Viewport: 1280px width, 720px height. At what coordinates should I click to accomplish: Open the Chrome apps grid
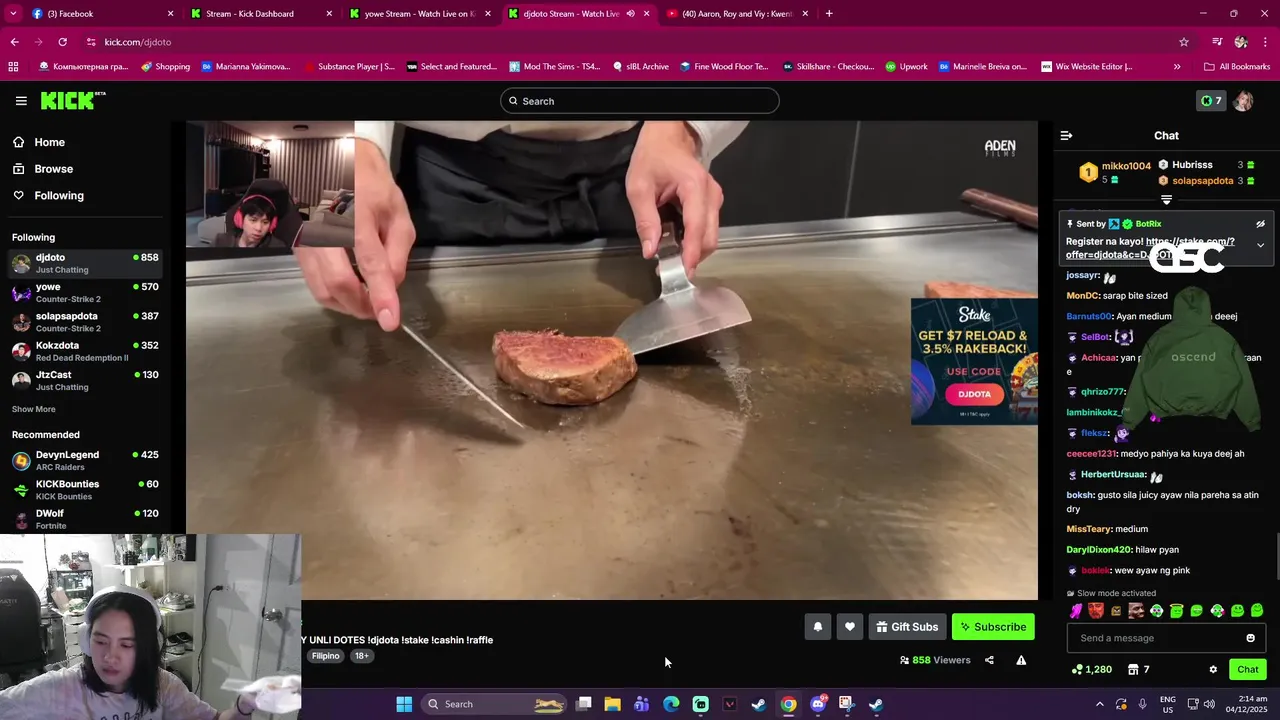pyautogui.click(x=13, y=67)
